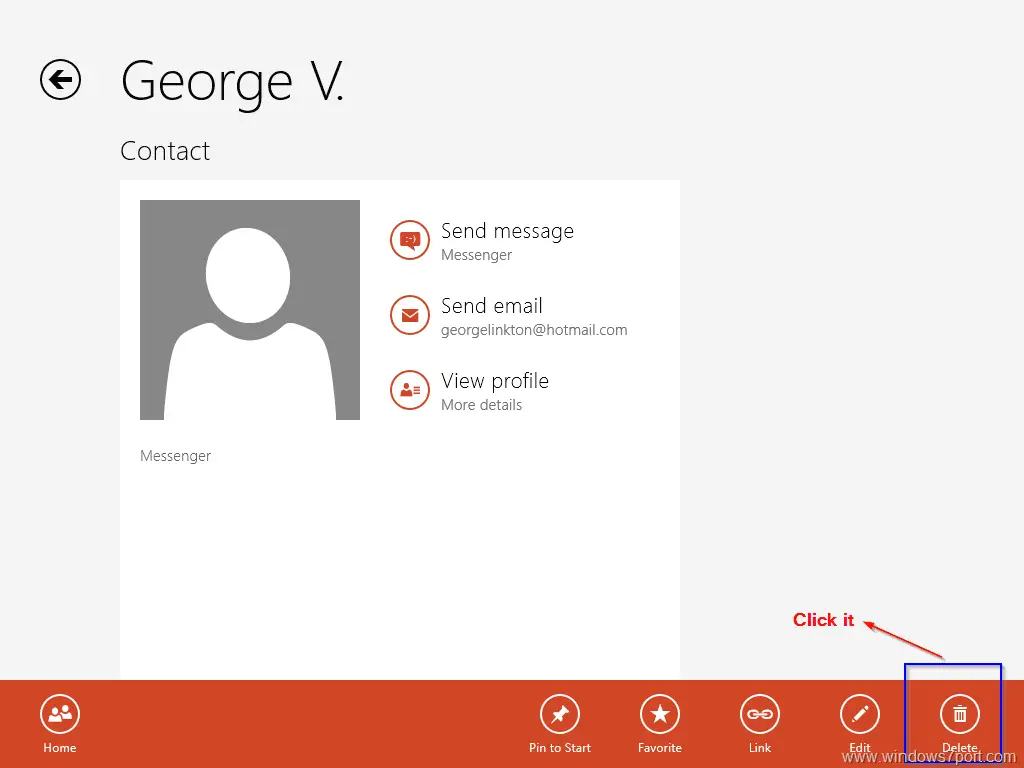Mark George V. as Favorite
Viewport: 1024px width, 768px height.
pos(660,724)
